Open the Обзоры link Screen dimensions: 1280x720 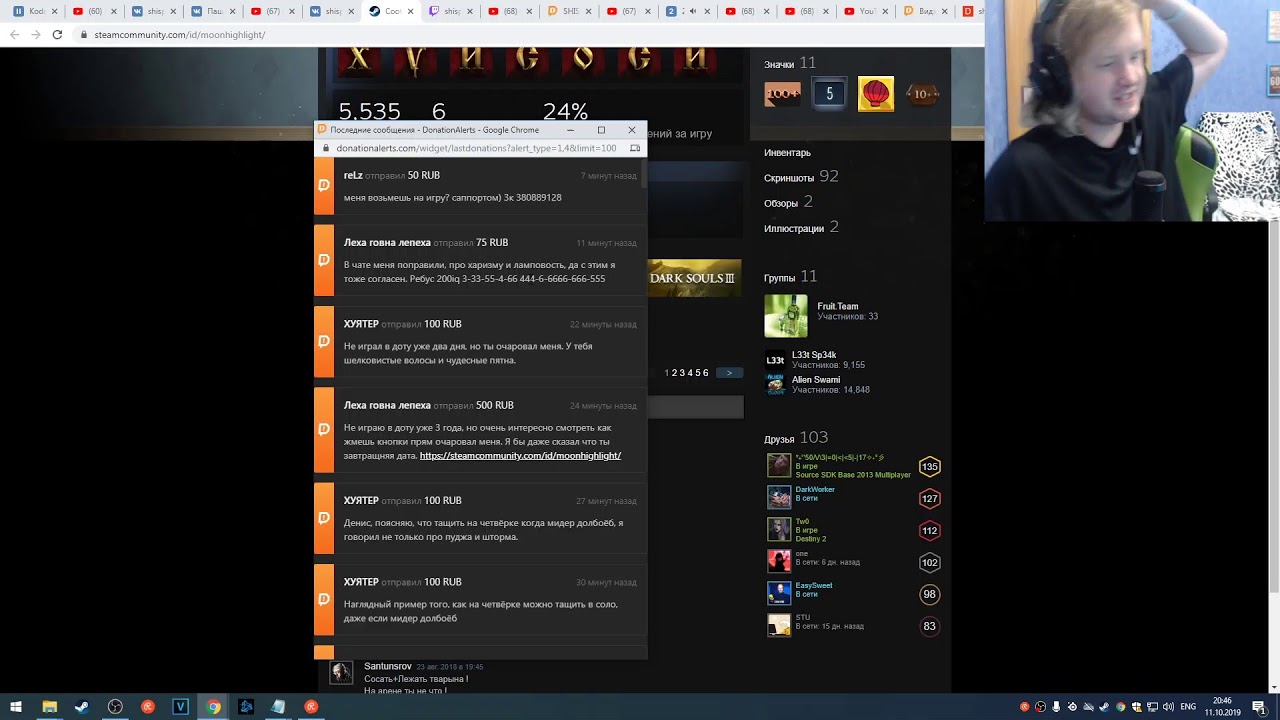pyautogui.click(x=788, y=202)
